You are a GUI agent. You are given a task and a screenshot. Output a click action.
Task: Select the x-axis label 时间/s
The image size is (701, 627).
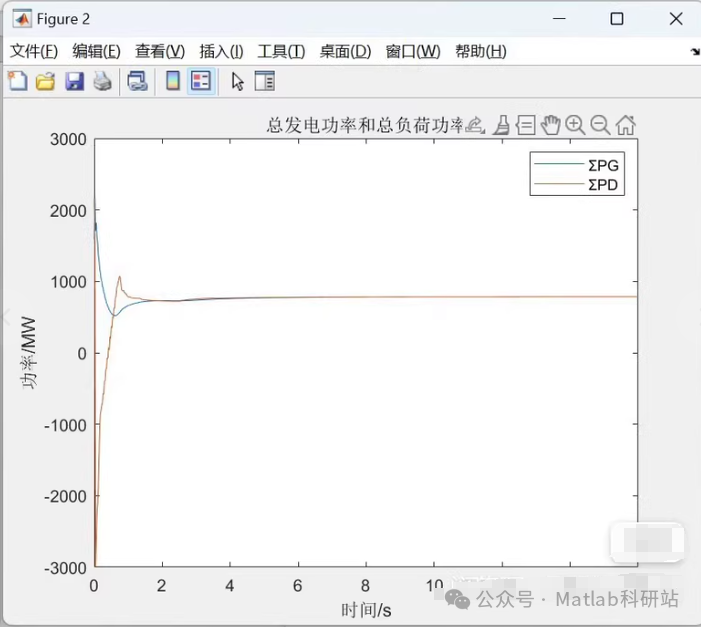pyautogui.click(x=366, y=610)
